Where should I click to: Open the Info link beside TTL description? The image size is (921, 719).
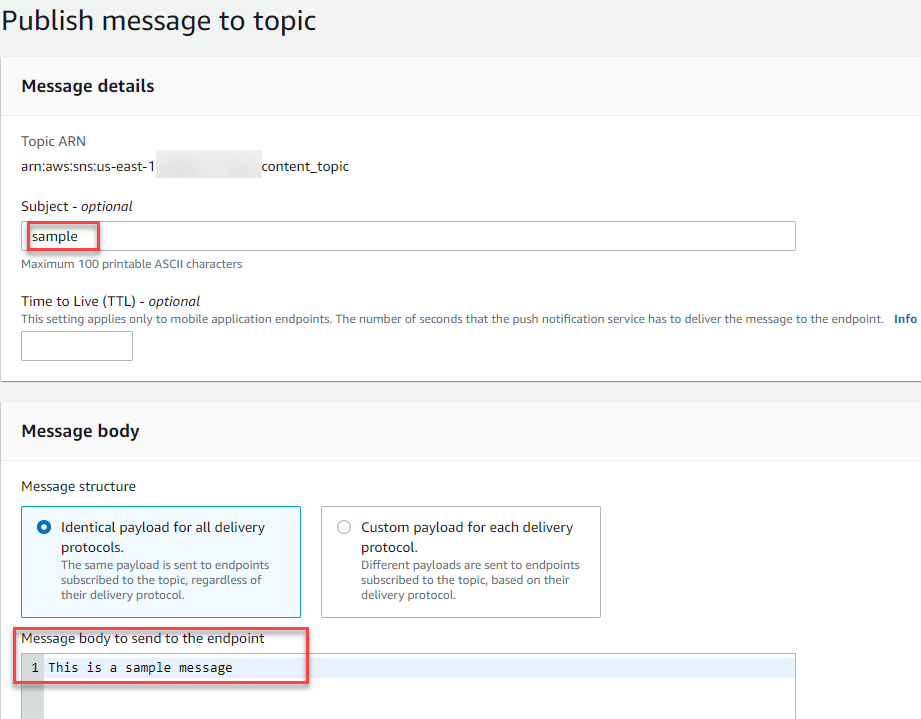coord(905,319)
